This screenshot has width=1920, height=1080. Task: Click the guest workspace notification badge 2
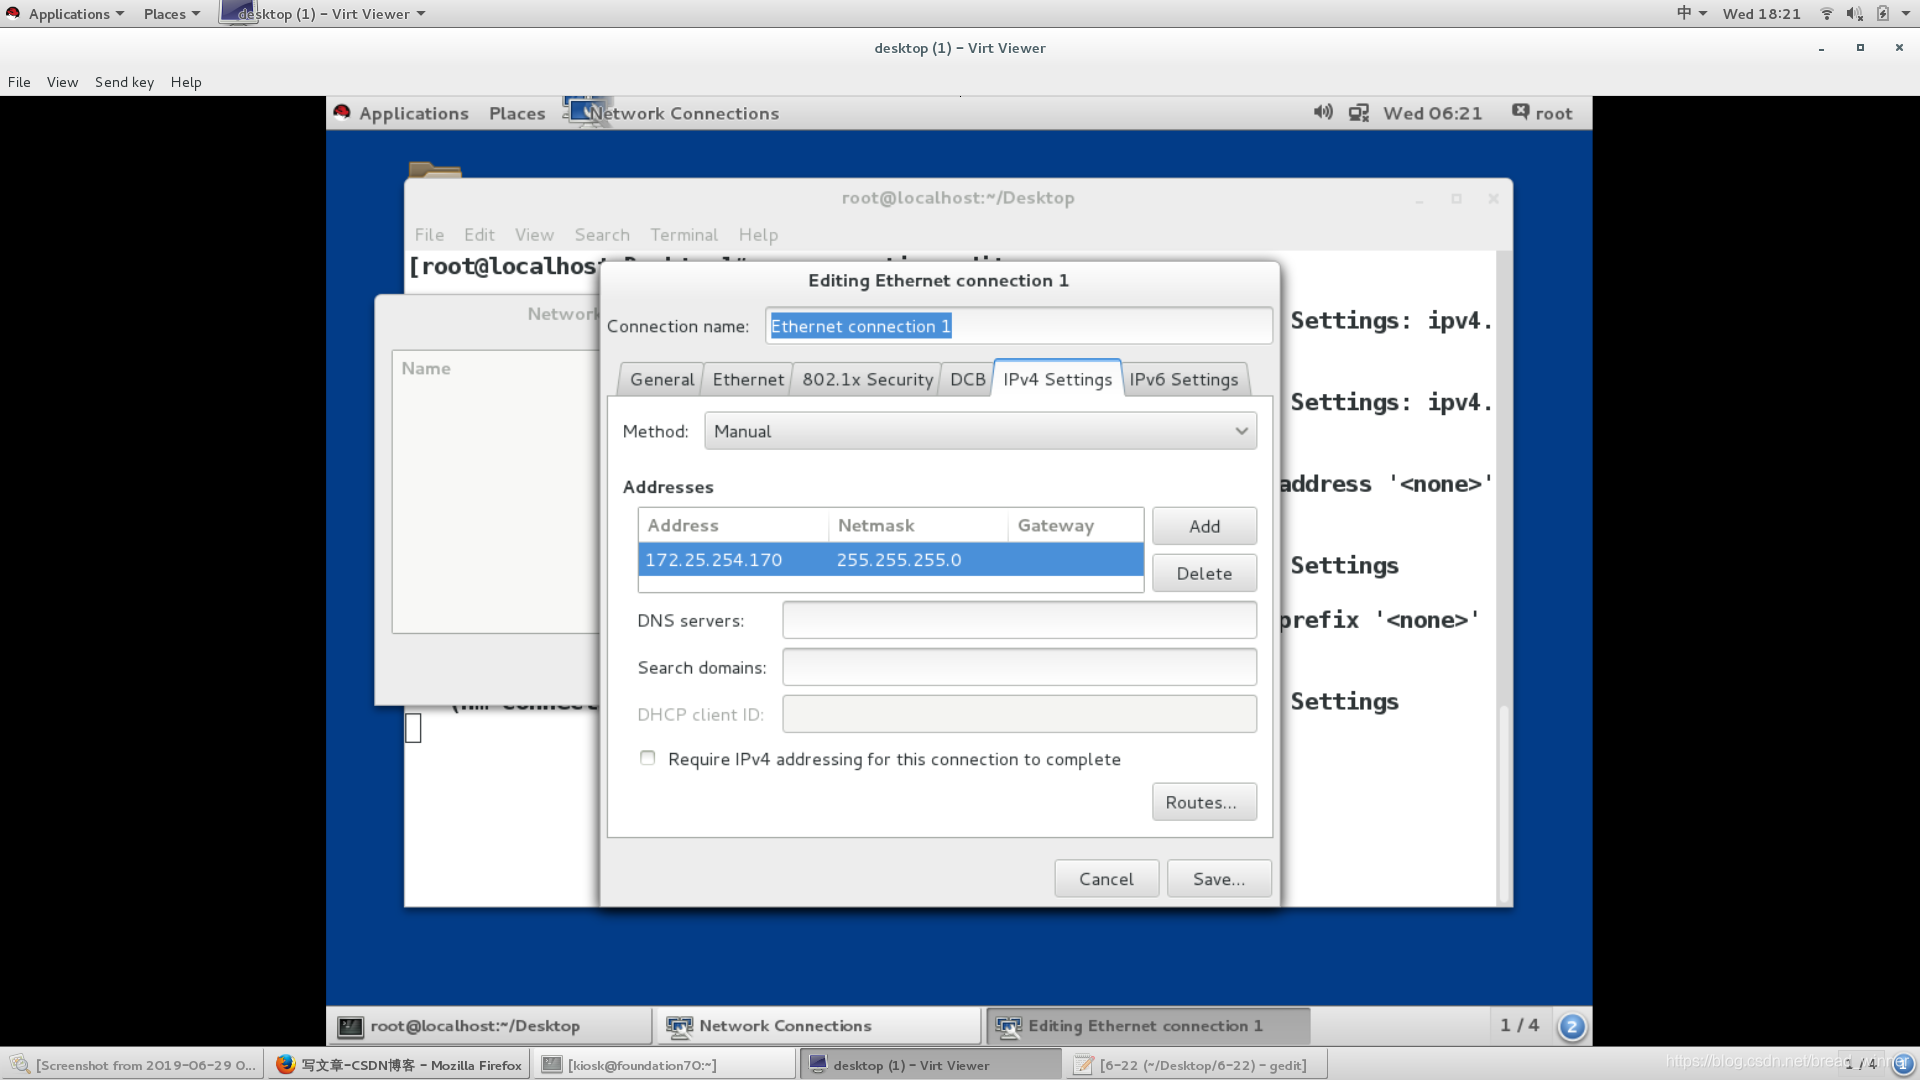click(x=1571, y=1026)
